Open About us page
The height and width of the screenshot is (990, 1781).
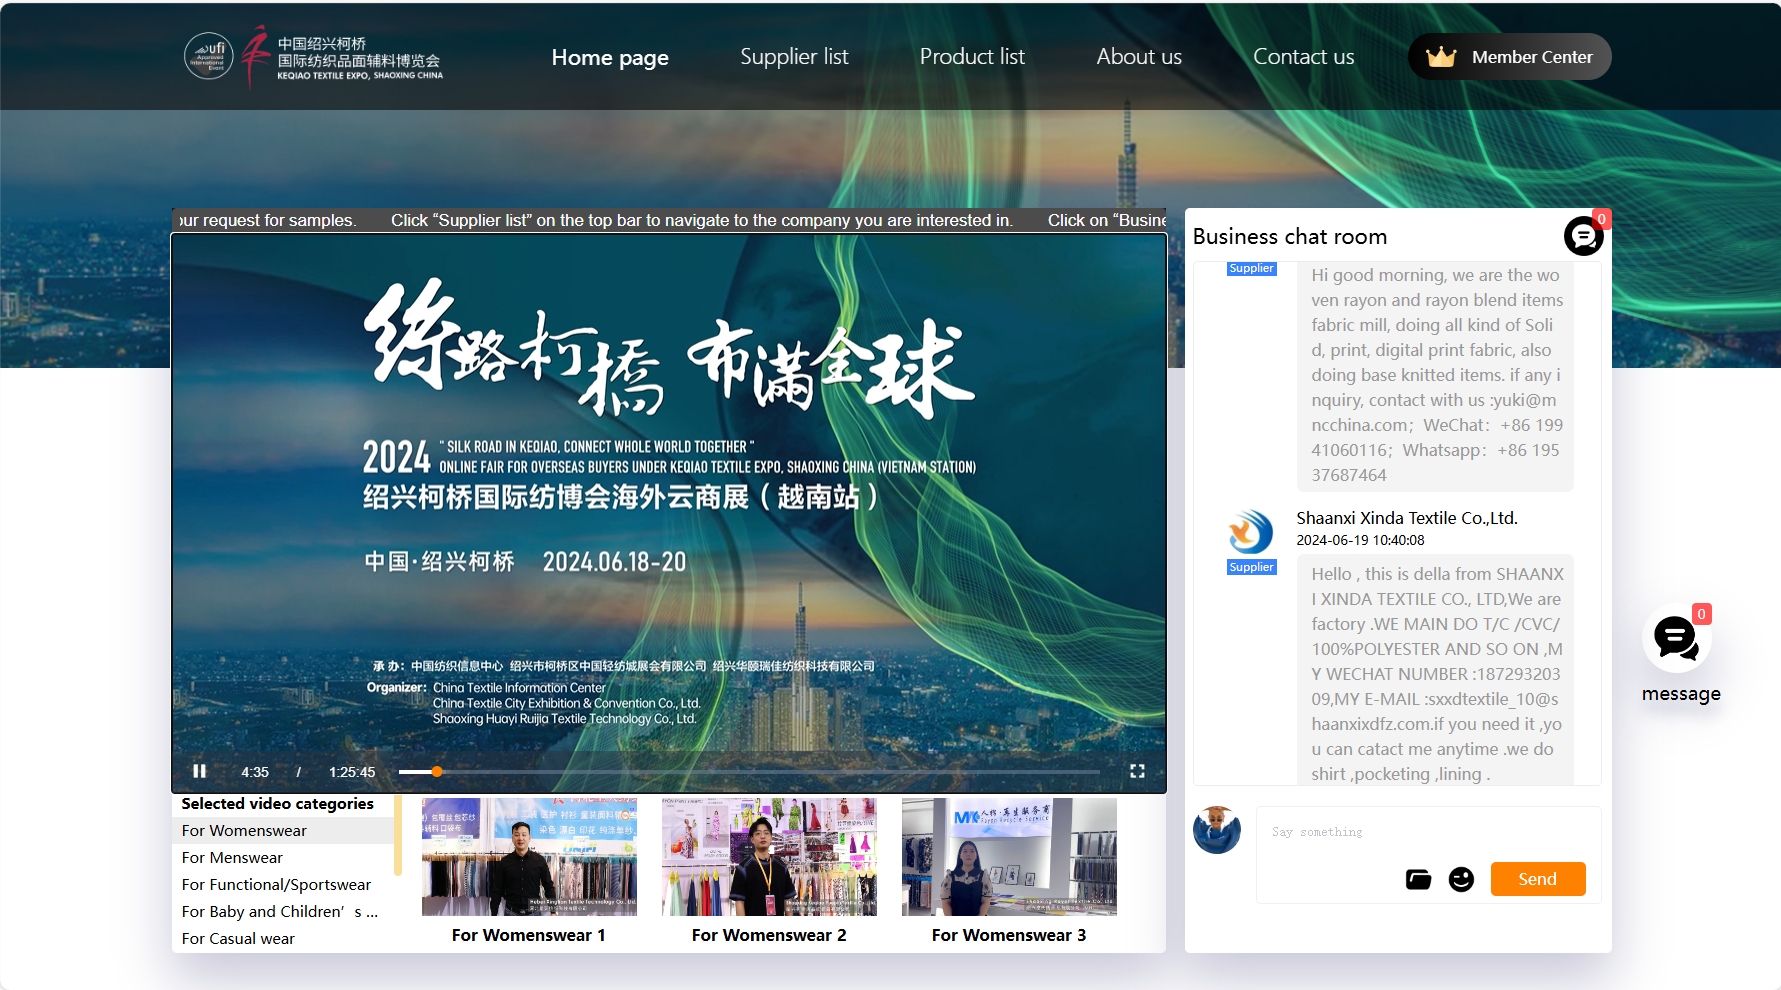[1139, 57]
